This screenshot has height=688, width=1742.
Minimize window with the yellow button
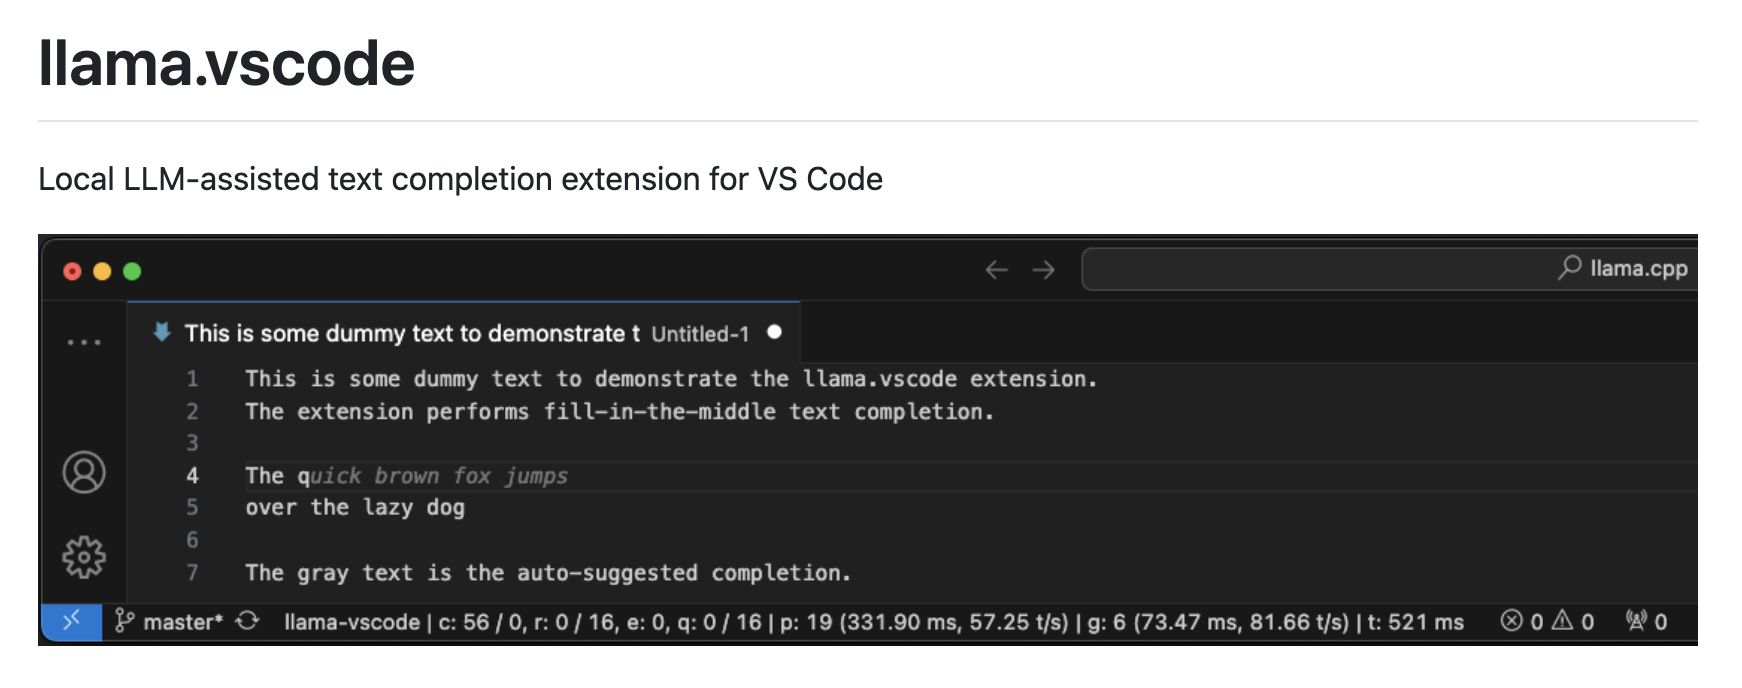(102, 271)
